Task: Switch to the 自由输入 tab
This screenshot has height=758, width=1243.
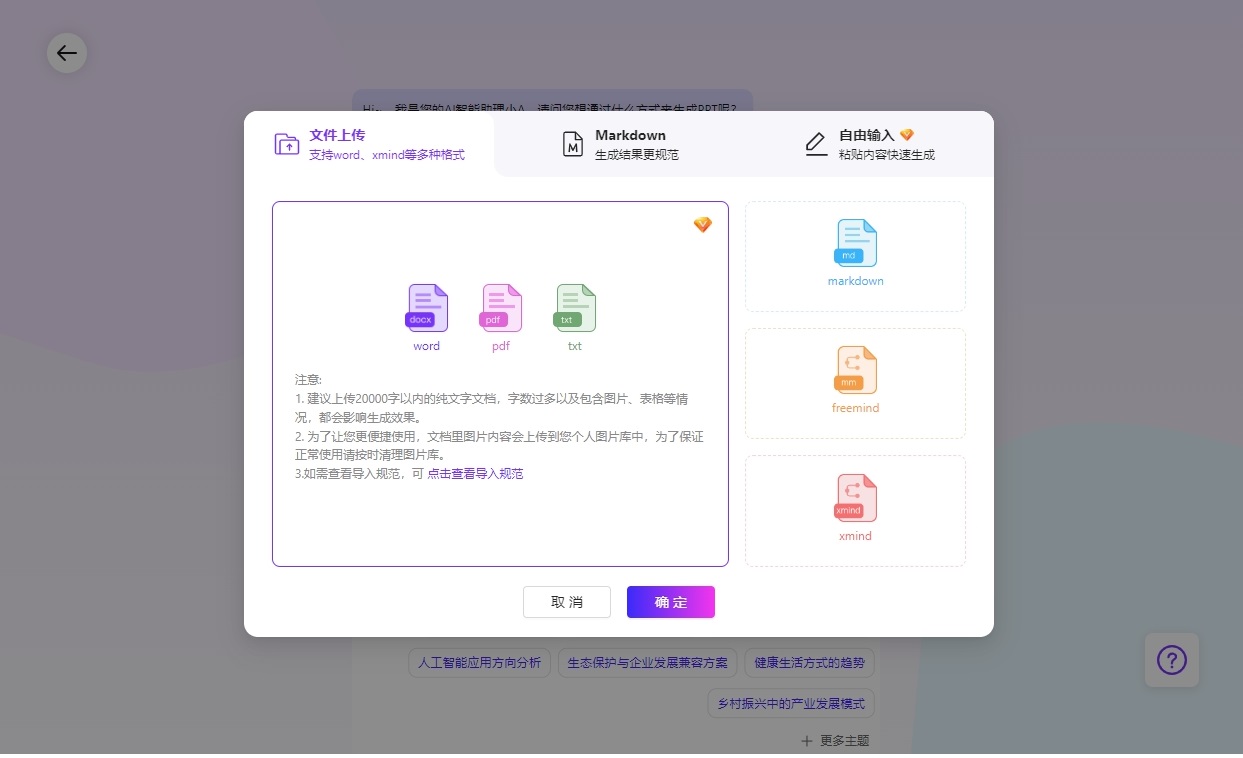Action: pyautogui.click(x=870, y=144)
